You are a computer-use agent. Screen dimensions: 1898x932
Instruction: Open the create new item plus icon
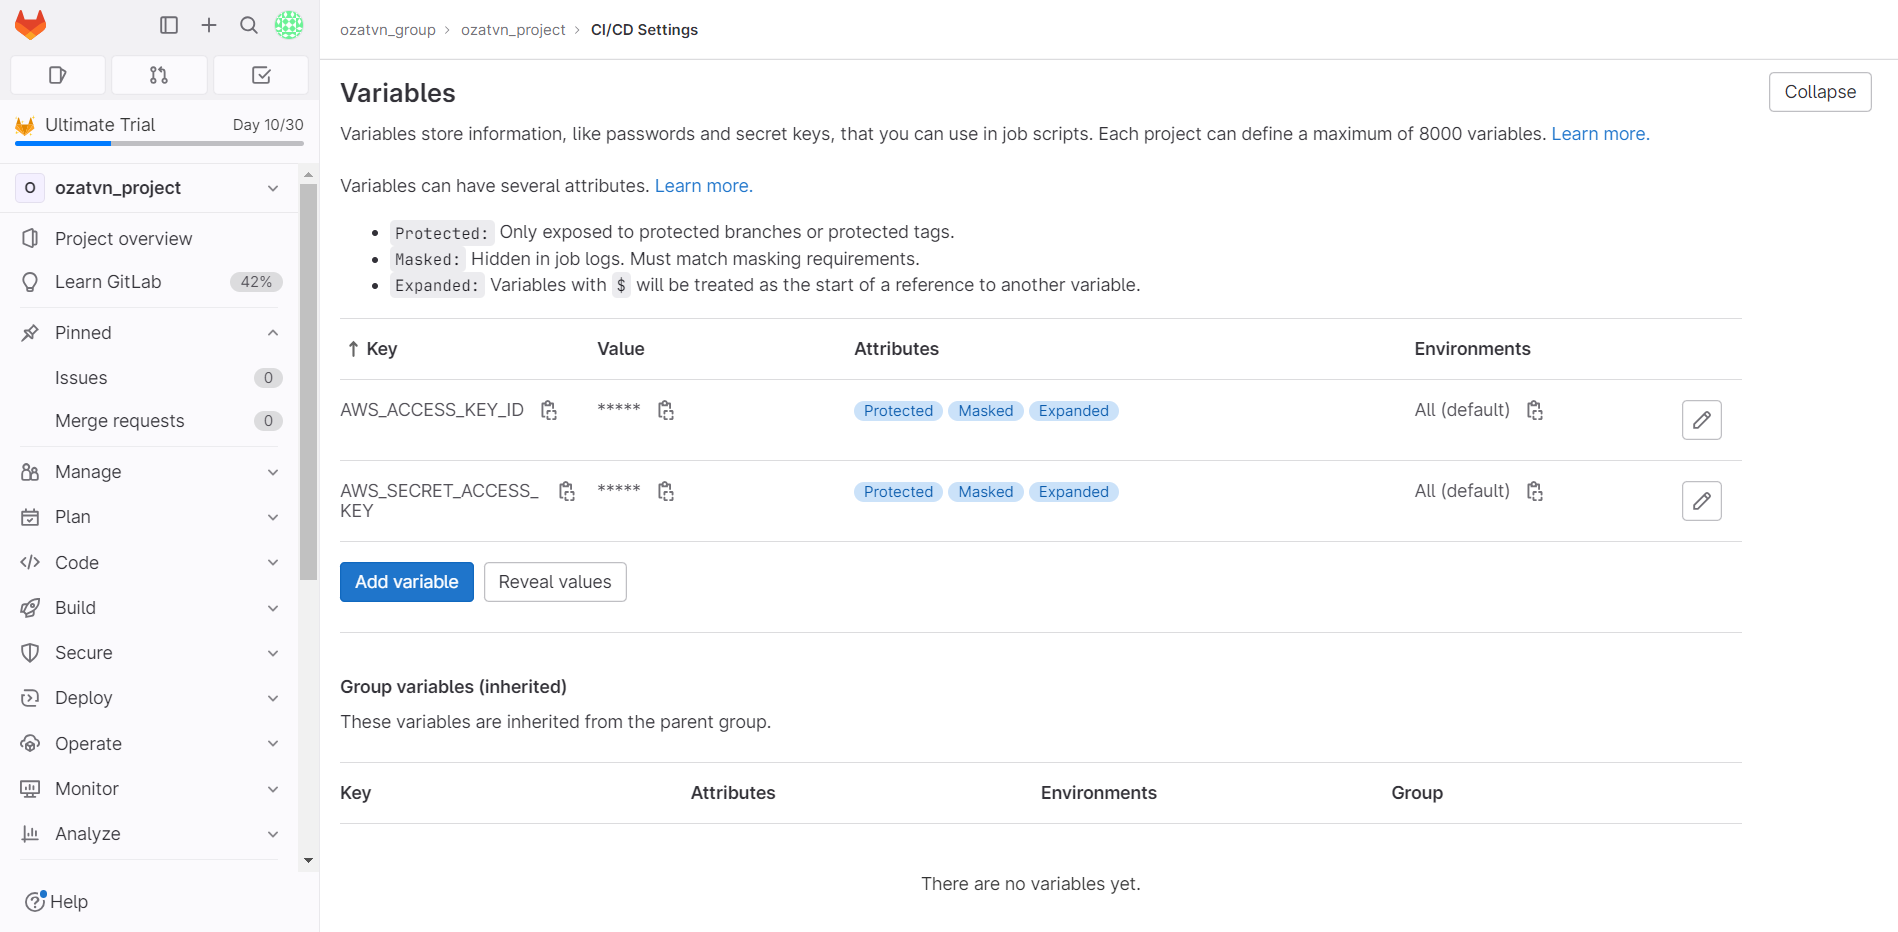tap(208, 25)
